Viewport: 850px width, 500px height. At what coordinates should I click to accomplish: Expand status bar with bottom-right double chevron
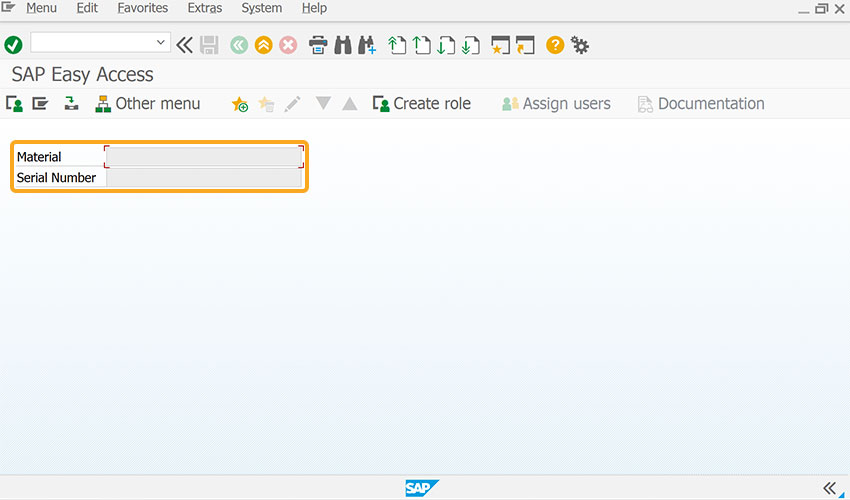click(x=829, y=488)
